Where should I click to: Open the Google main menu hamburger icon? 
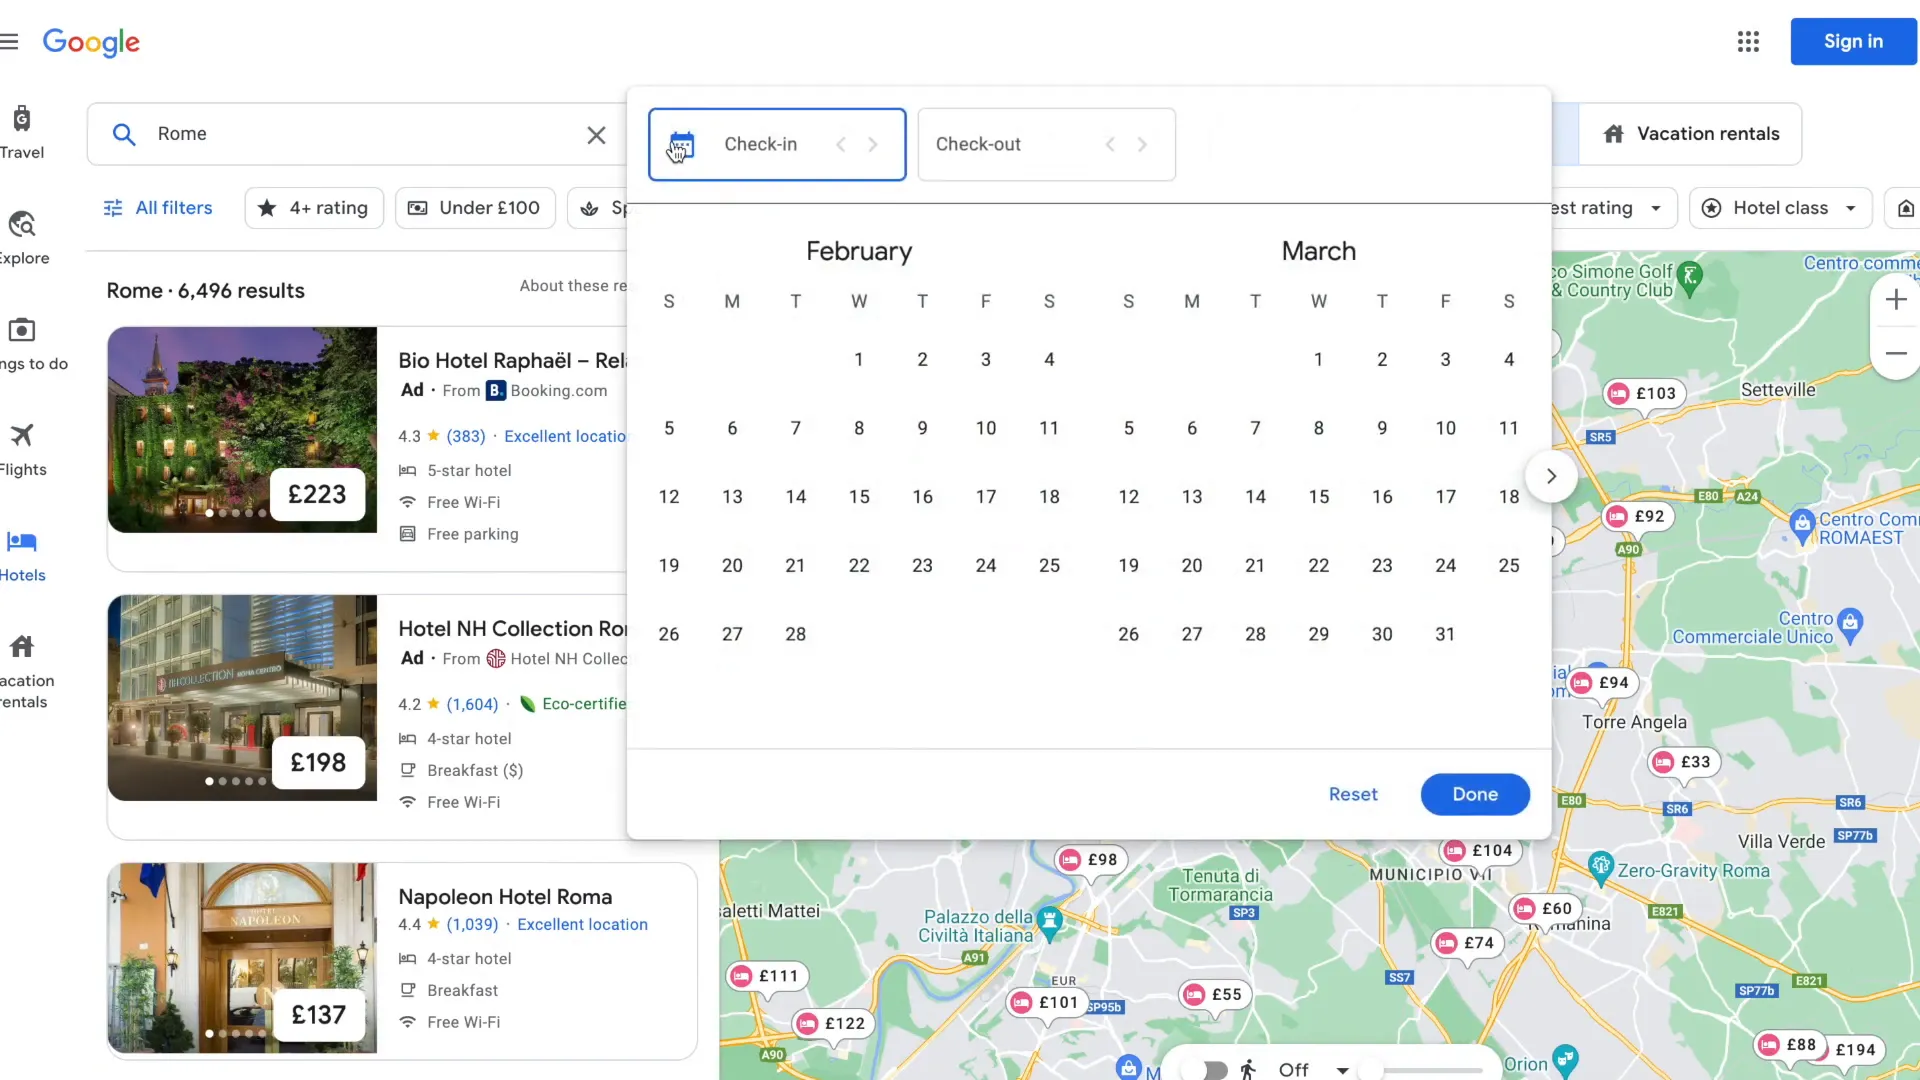9,41
